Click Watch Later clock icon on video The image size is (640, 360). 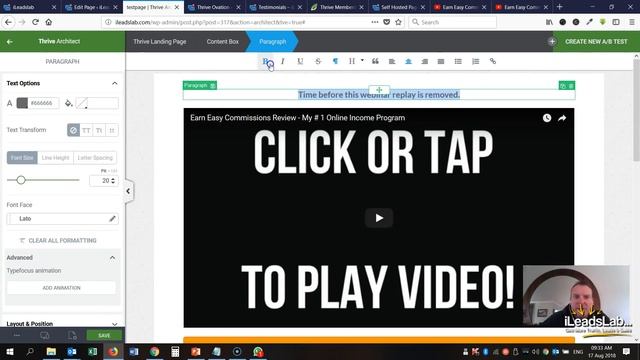[x=547, y=118]
